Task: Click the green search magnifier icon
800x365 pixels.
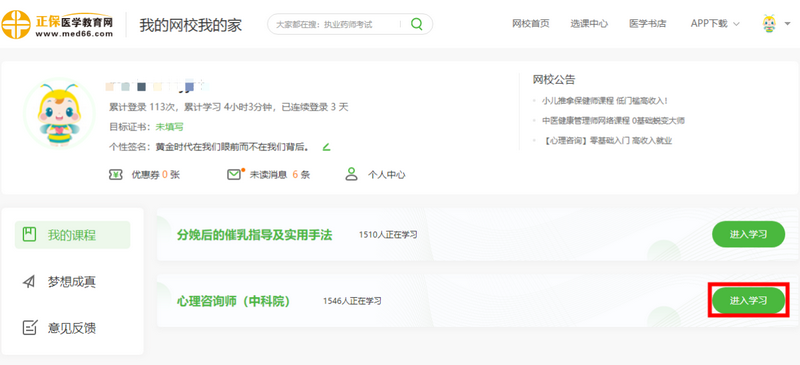Action: [417, 24]
